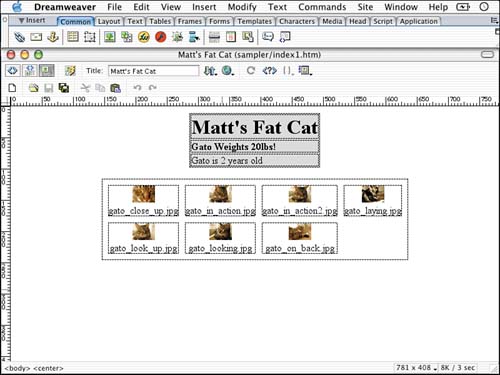Screen dimensions: 500x375
Task: Click the red Flash icon
Action: click(160, 37)
